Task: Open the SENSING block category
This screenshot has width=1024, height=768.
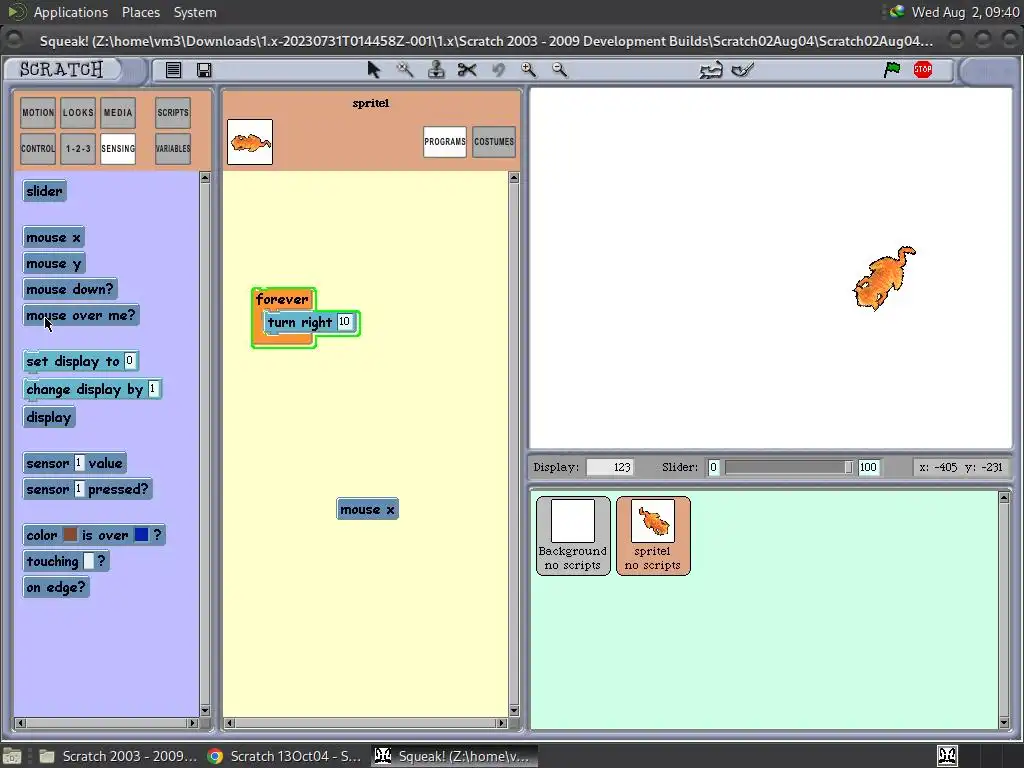Action: [x=118, y=149]
